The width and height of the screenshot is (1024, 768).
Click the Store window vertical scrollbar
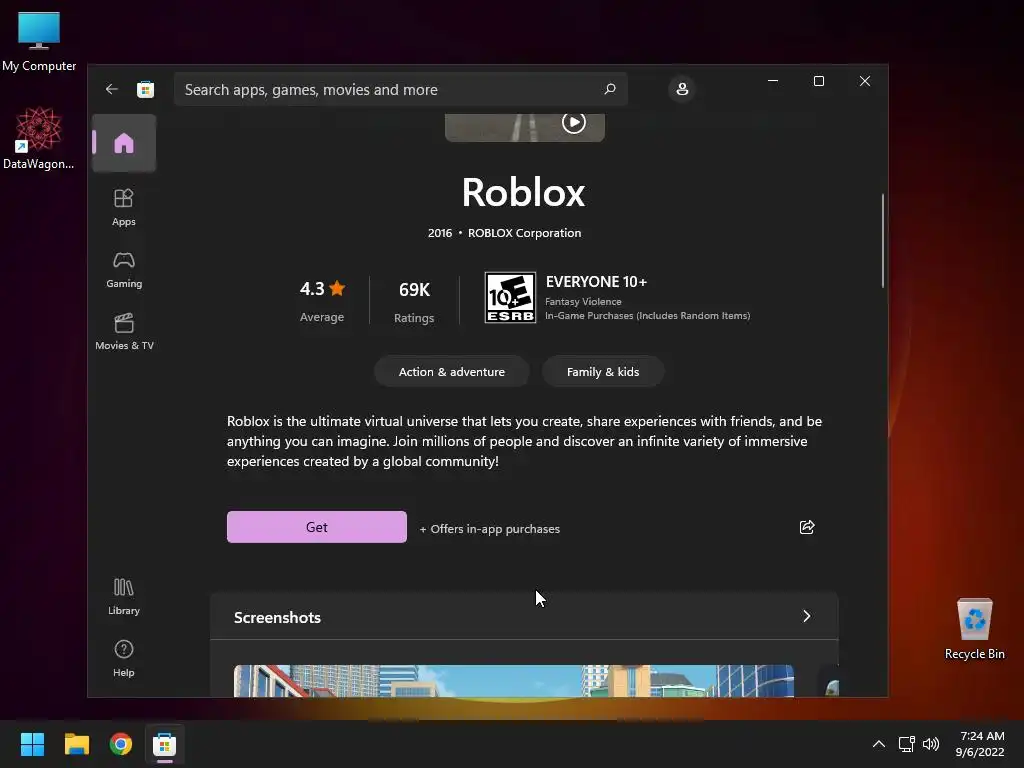point(883,240)
